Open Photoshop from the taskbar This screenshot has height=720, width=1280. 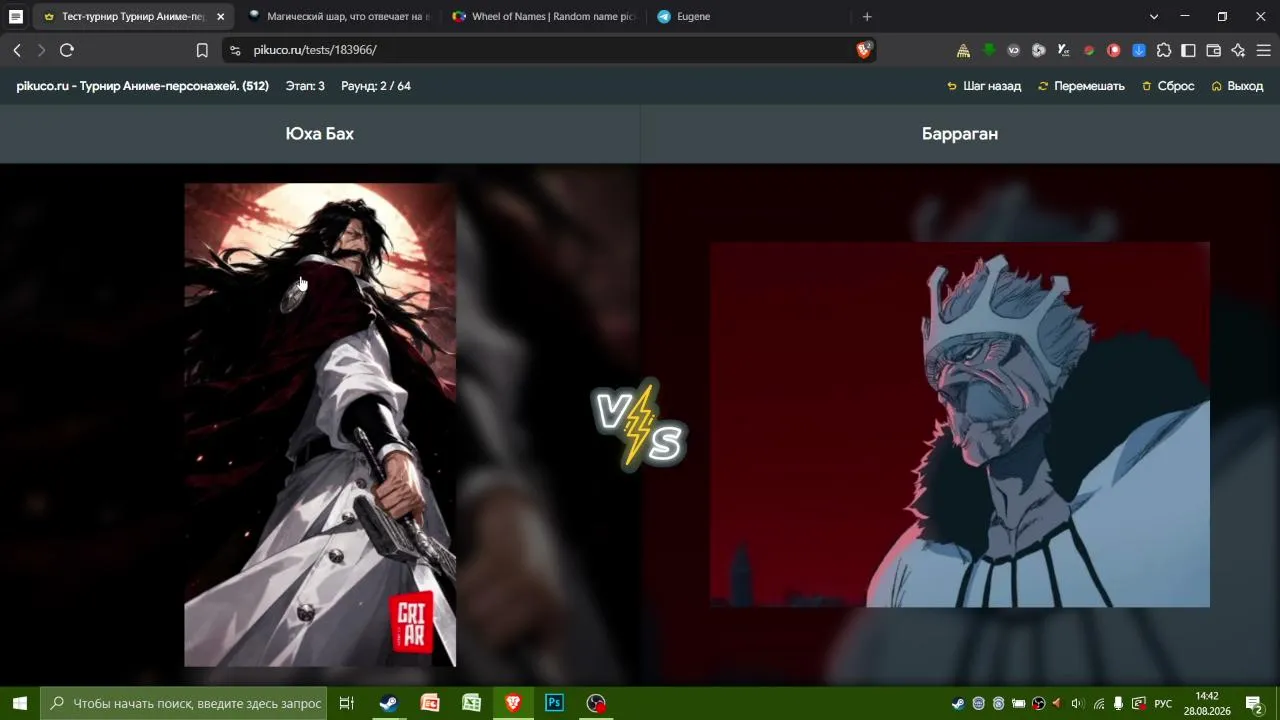point(554,703)
